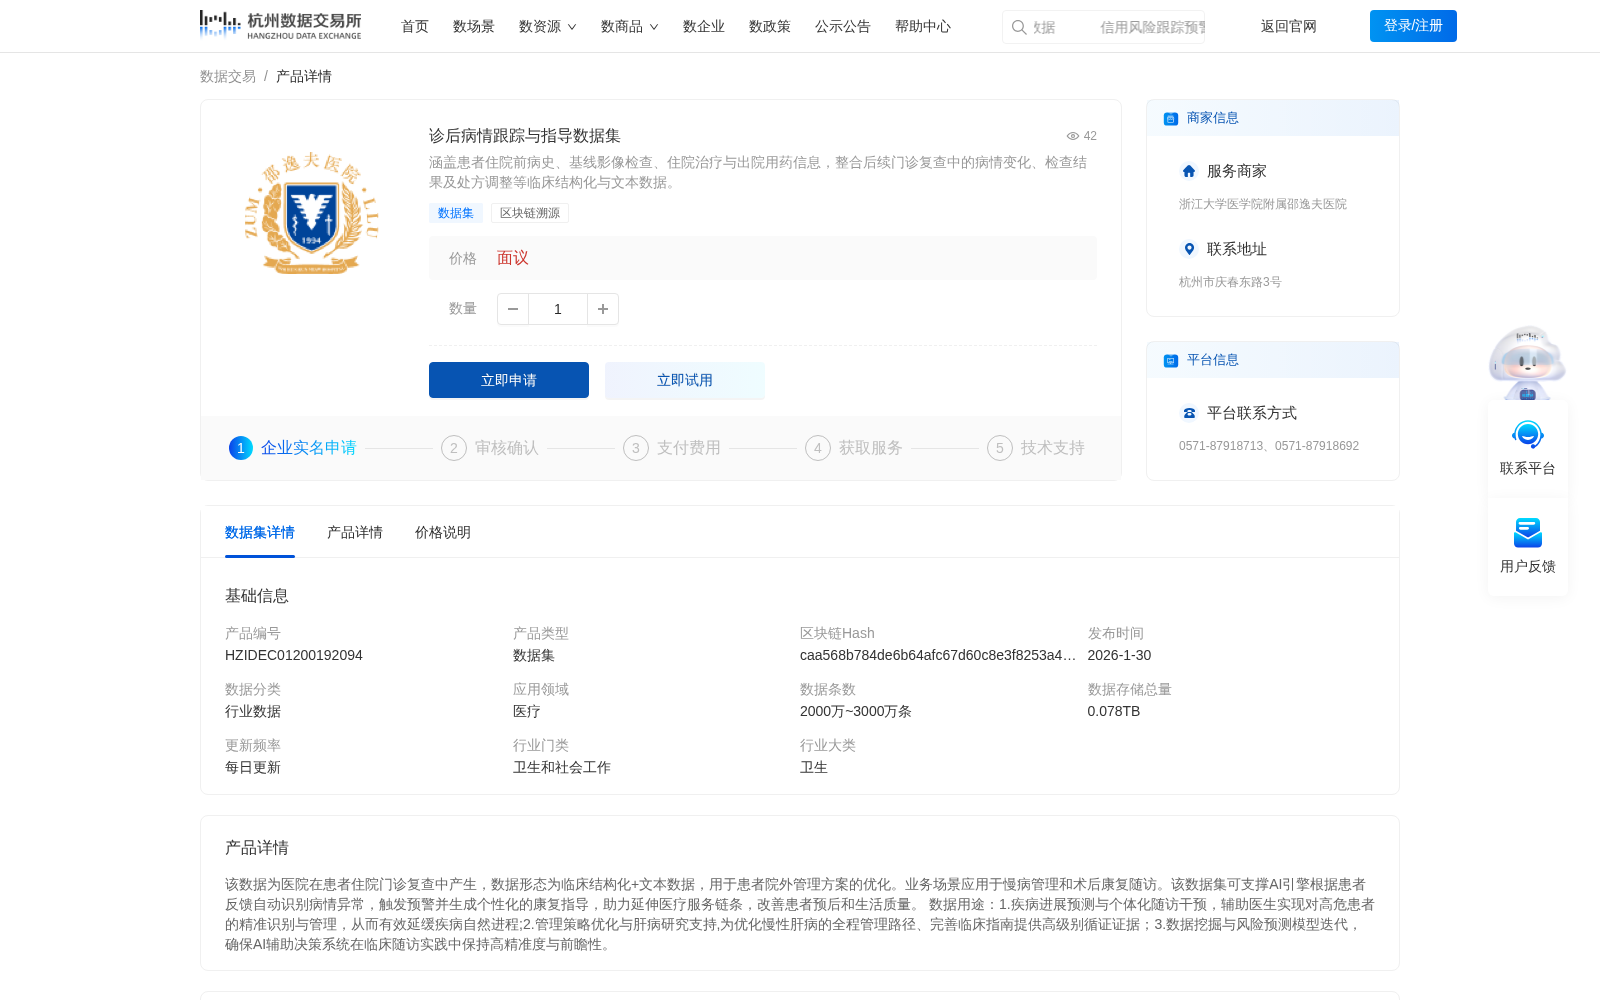Viewport: 1600px width, 1000px height.
Task: Expand the 数商品 dropdown menu
Action: pos(629,27)
